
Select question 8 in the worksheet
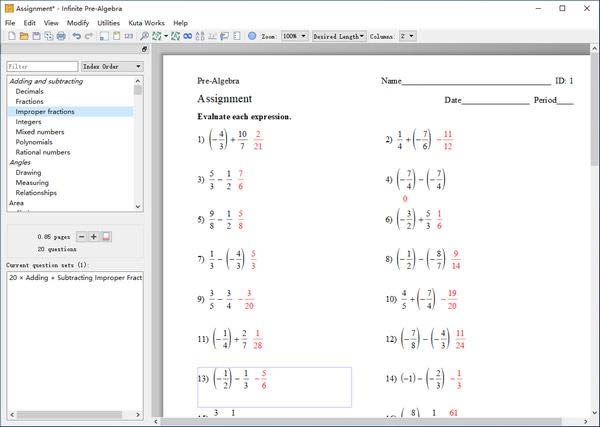423,259
